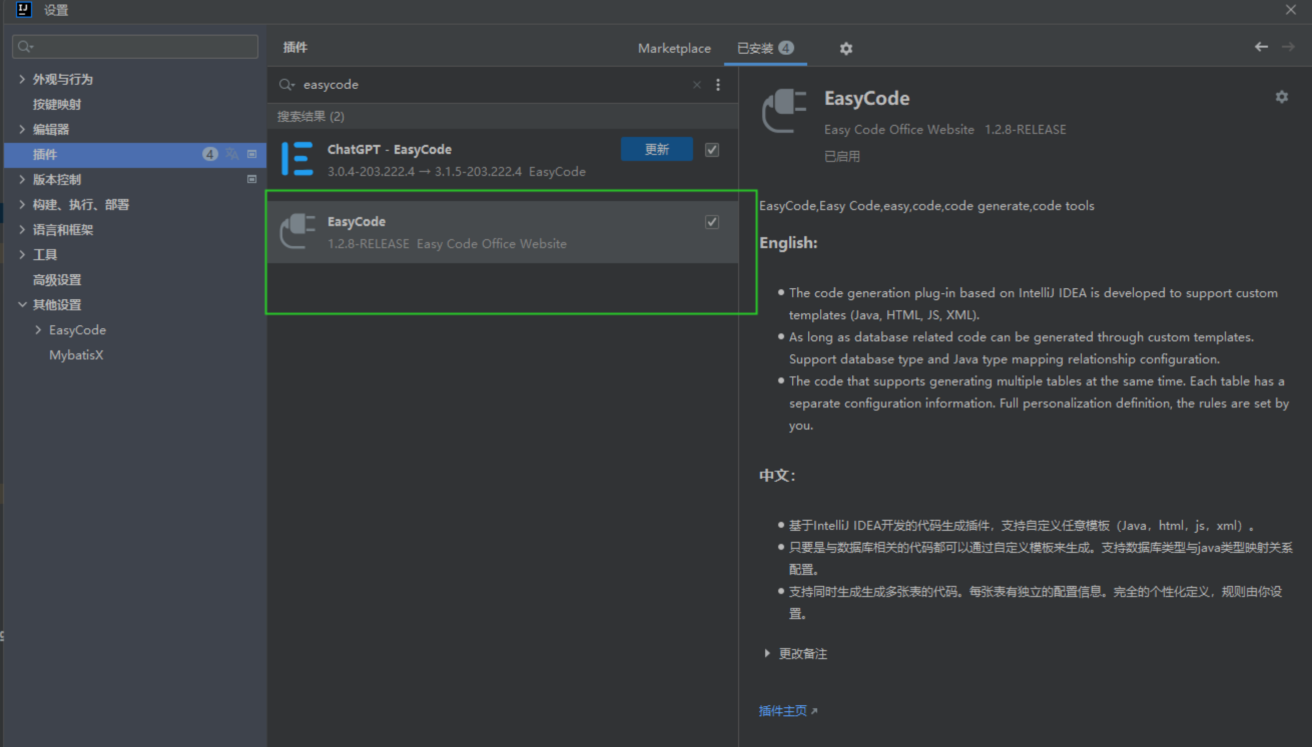Click the ChatGPT - EasyCode plugin logo
This screenshot has height=747, width=1312.
(297, 159)
